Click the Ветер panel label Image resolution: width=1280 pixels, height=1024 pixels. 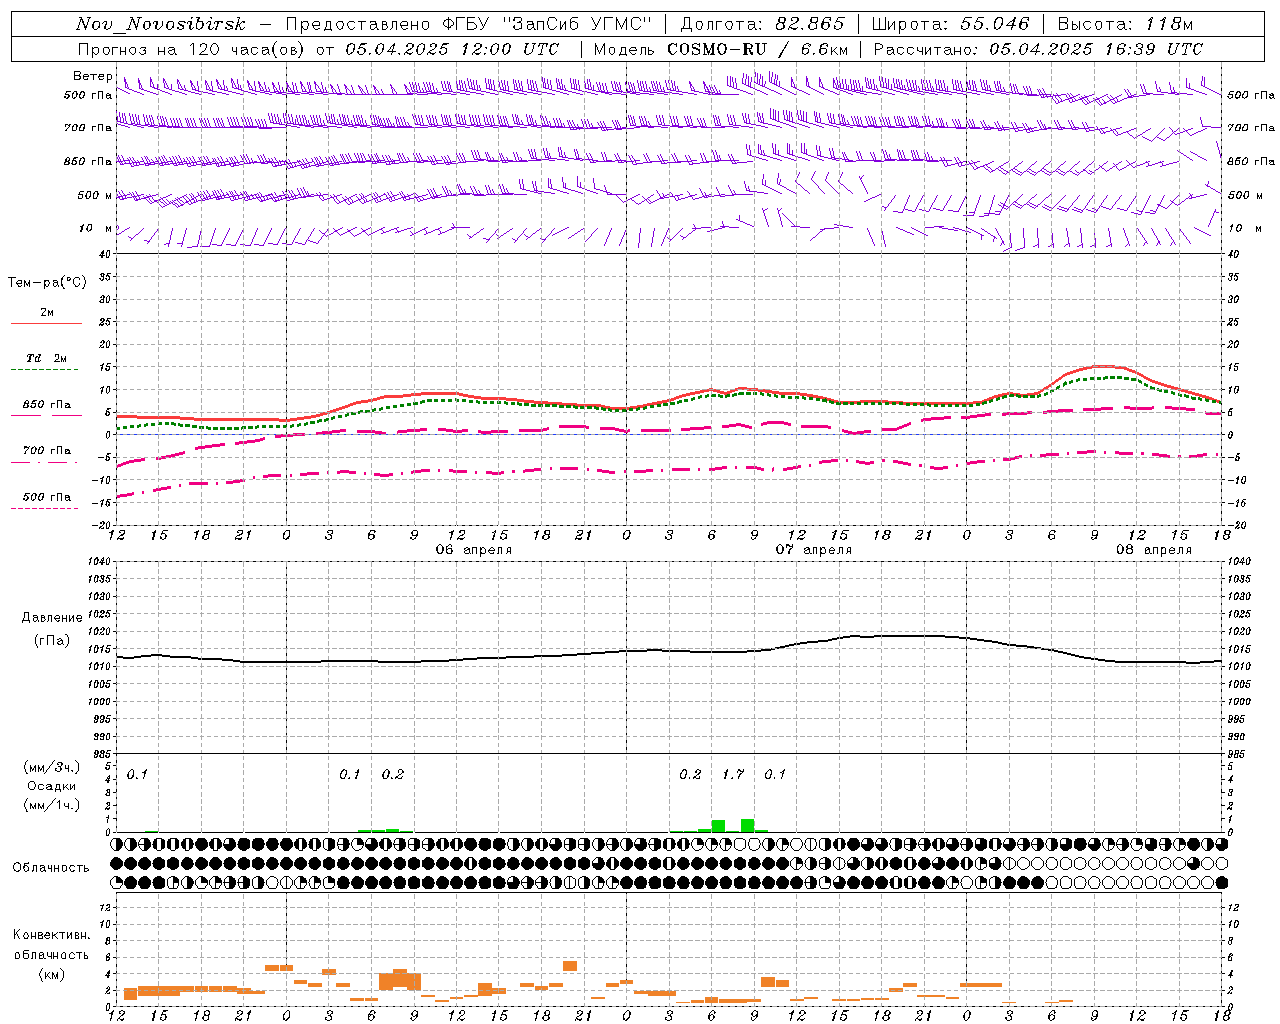pyautogui.click(x=93, y=76)
